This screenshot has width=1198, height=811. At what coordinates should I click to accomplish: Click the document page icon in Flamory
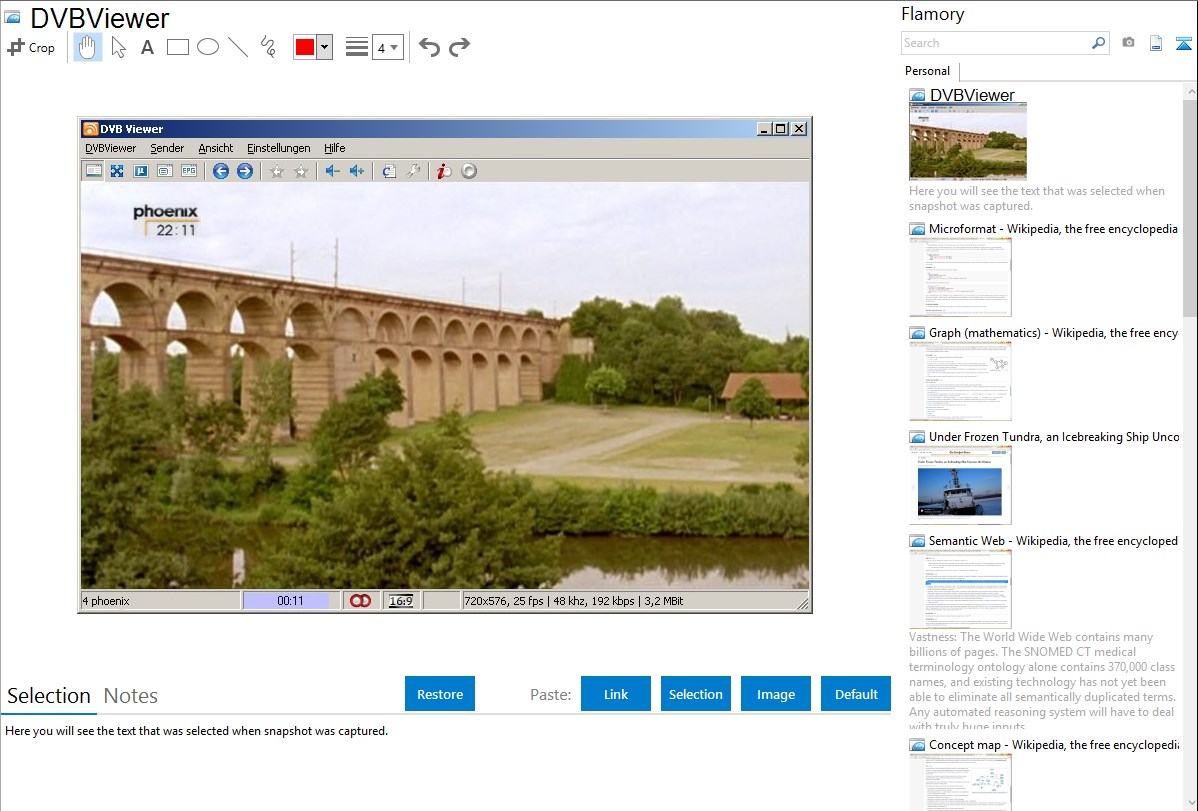(x=1156, y=44)
